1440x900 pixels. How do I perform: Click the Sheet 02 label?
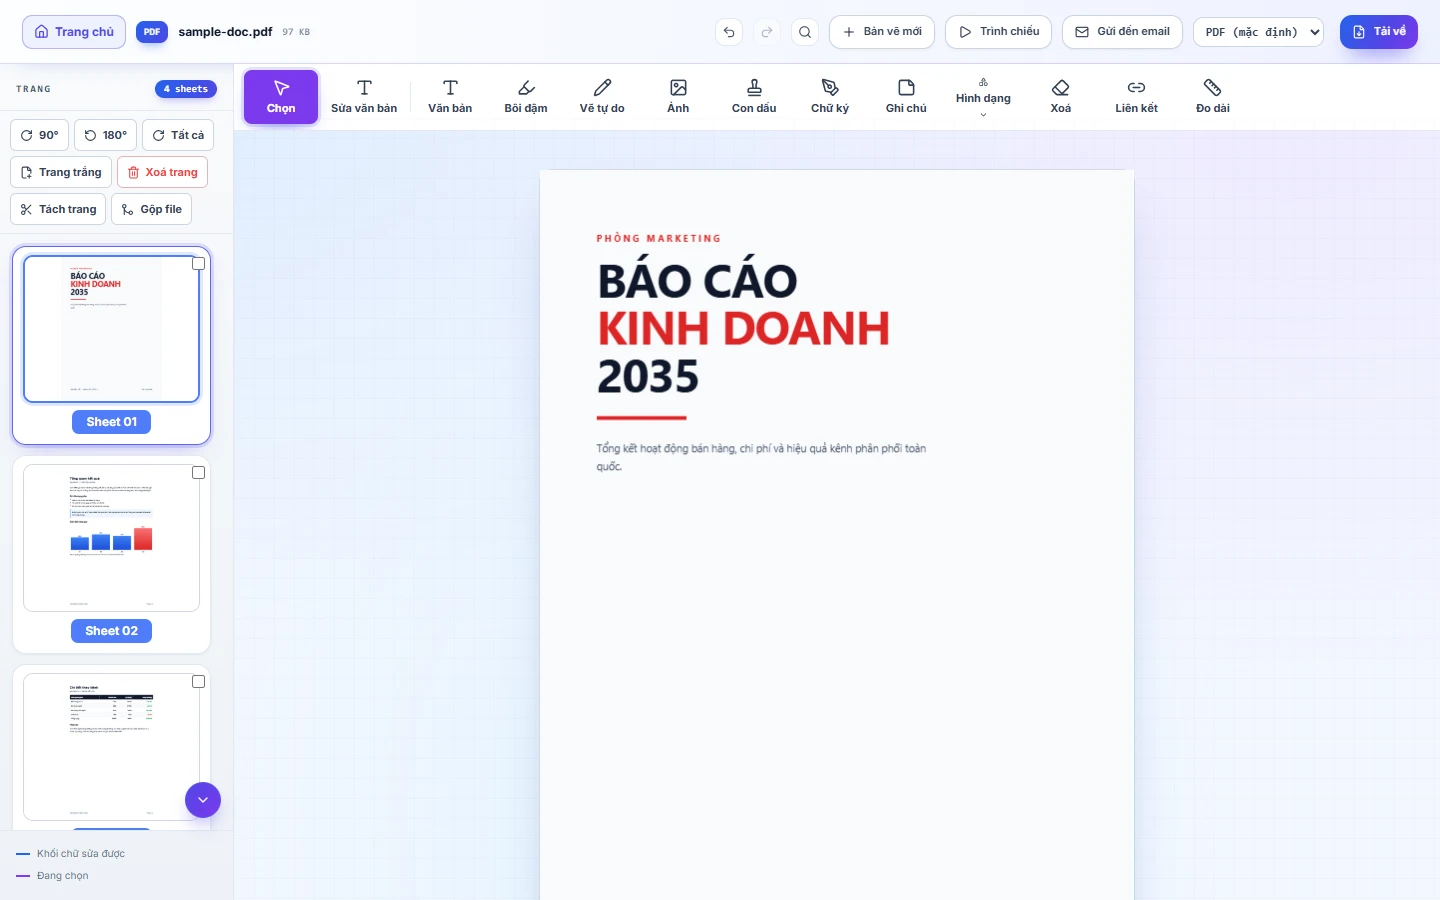tap(111, 631)
